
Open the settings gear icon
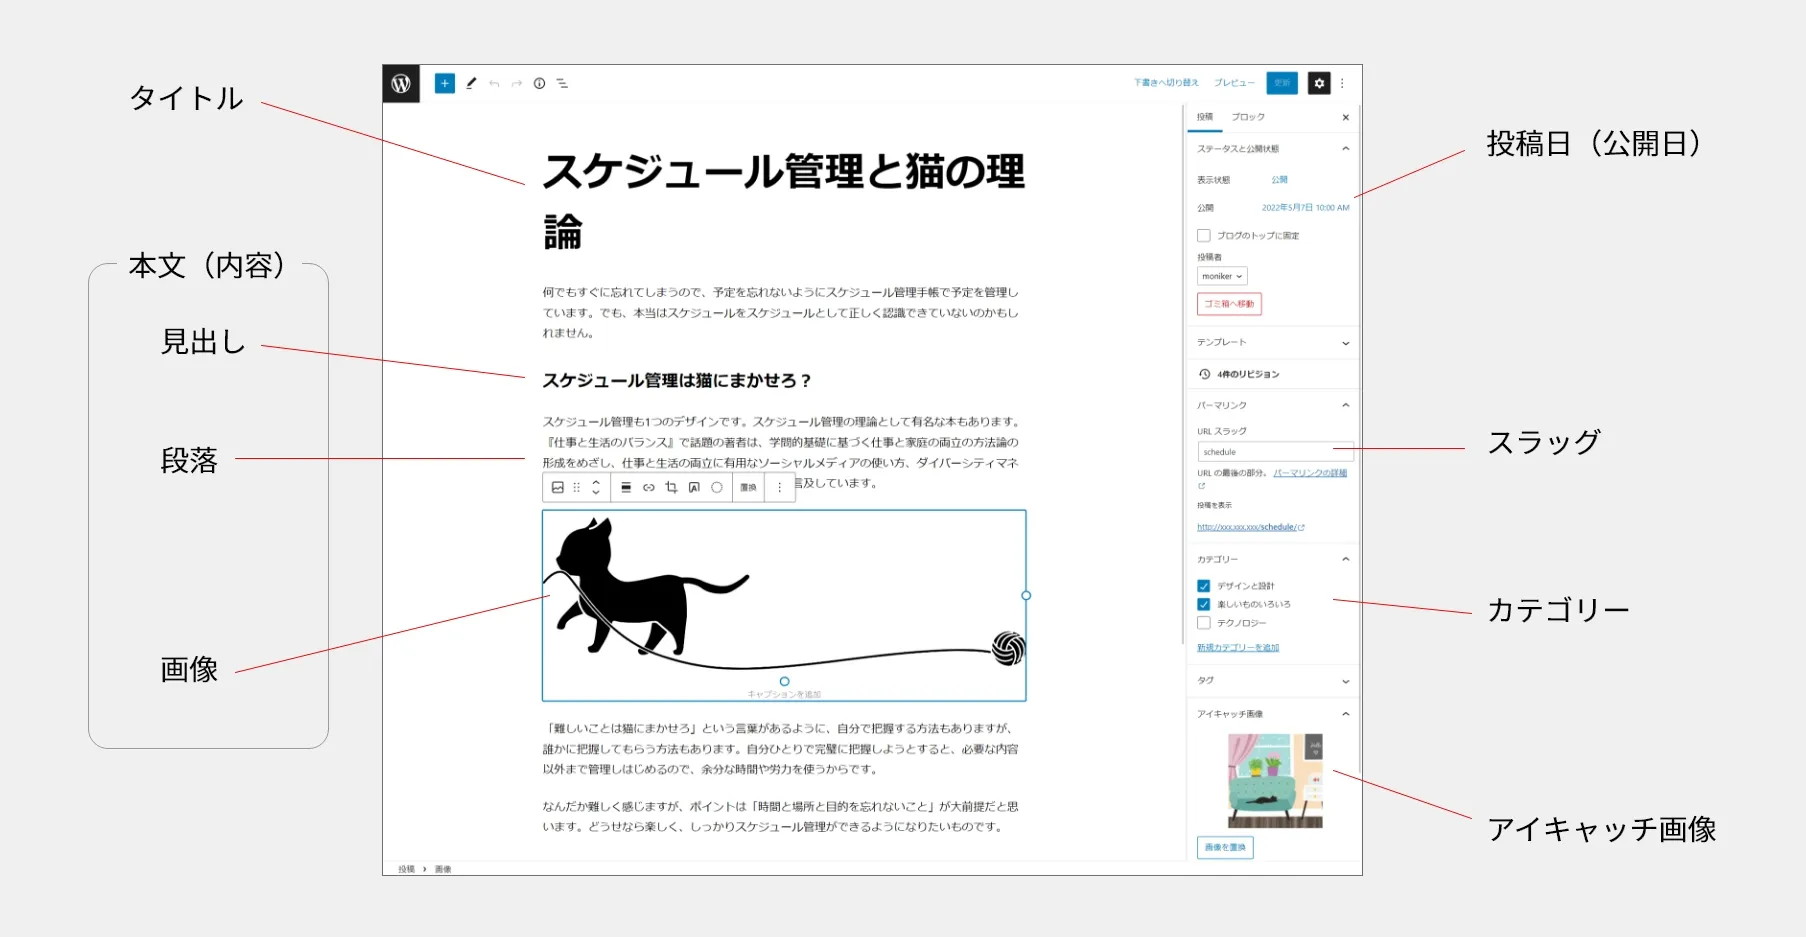coord(1319,83)
